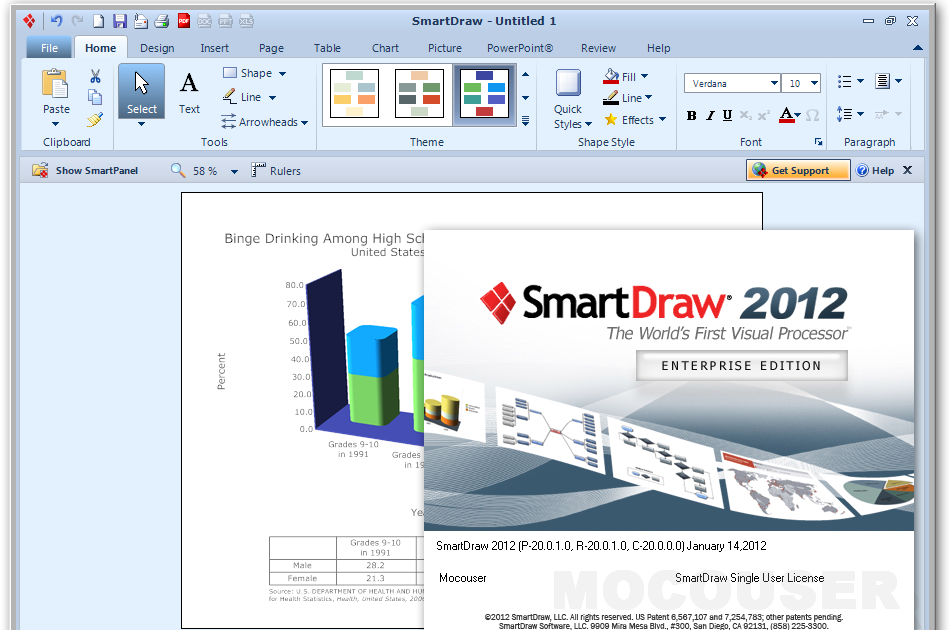Undo the last action
The height and width of the screenshot is (630, 951).
(x=56, y=21)
